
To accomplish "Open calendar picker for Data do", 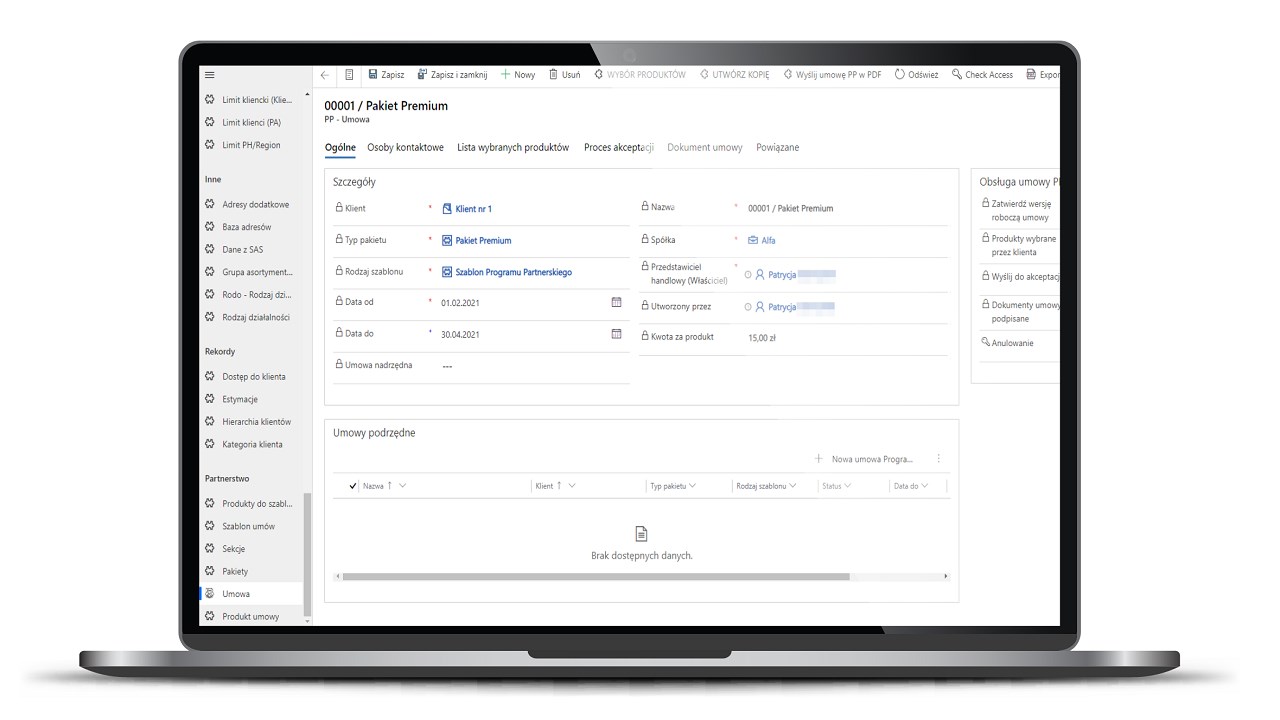I will click(616, 334).
